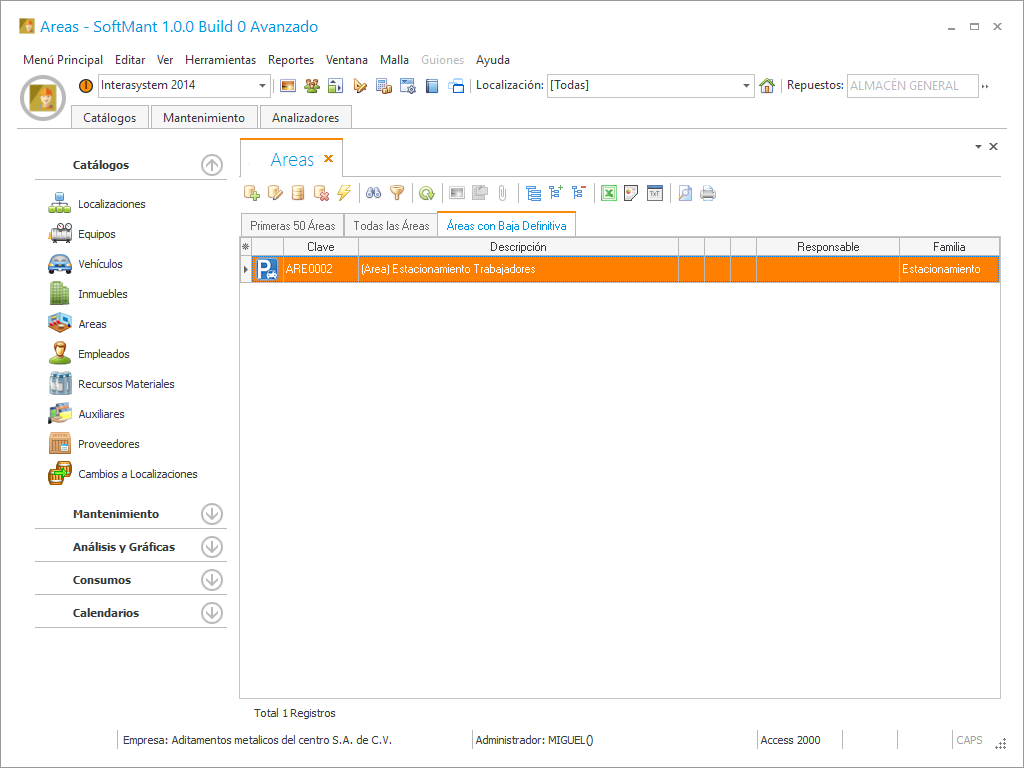Open the funnel filter tool

tap(397, 193)
